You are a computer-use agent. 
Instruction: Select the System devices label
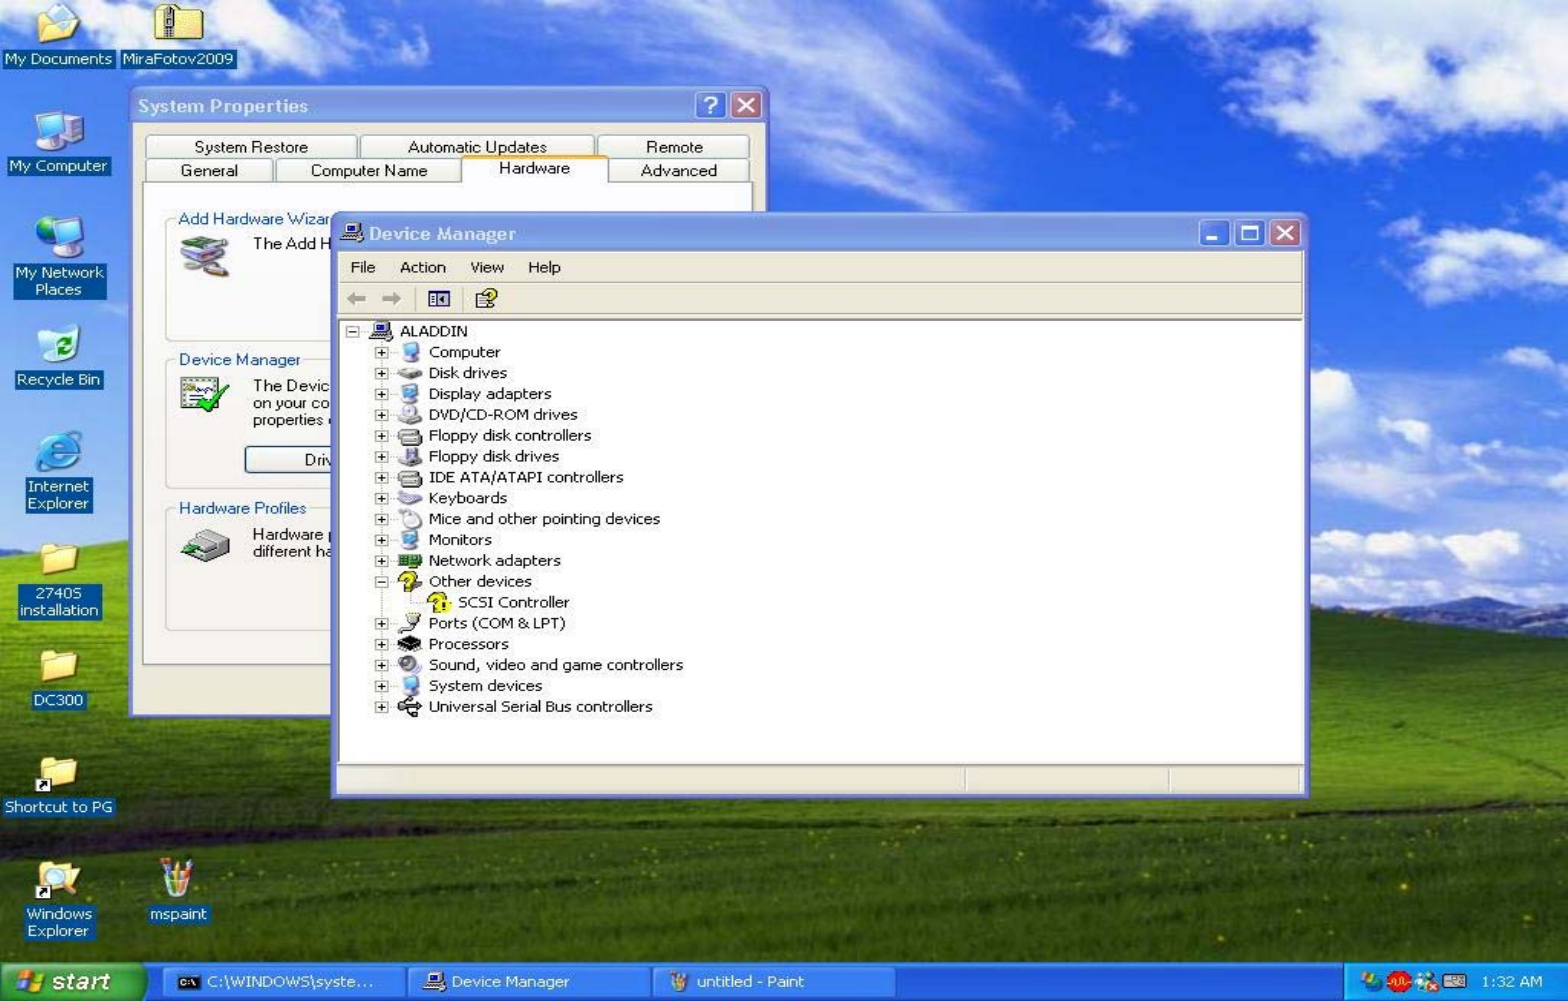pyautogui.click(x=485, y=685)
